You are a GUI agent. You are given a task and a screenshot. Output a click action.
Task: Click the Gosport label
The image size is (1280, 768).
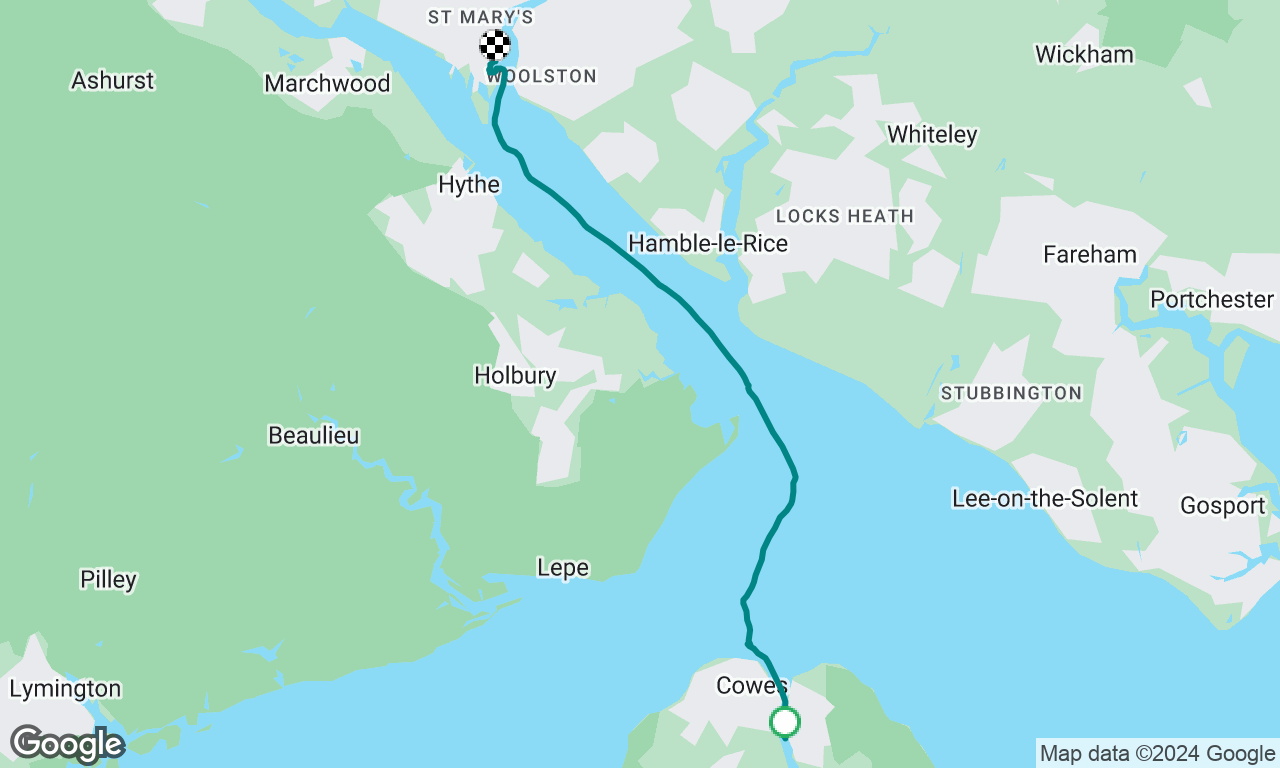coord(1223,506)
